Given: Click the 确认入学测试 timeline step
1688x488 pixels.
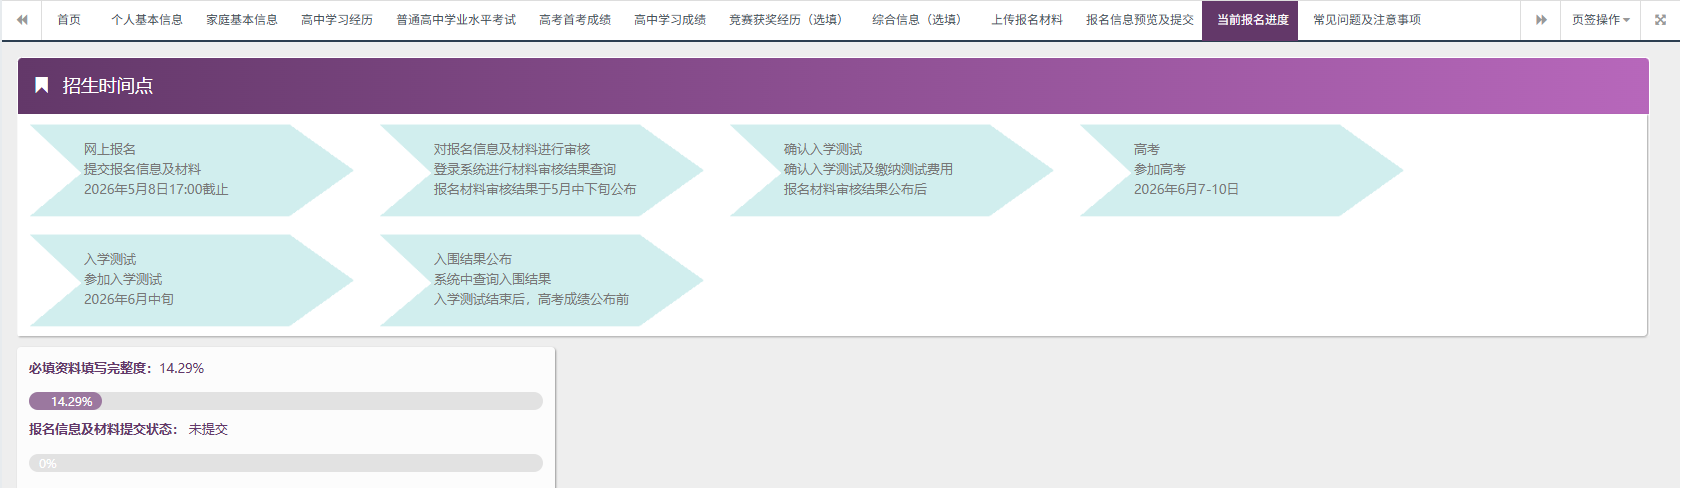Looking at the screenshot, I should [x=890, y=170].
